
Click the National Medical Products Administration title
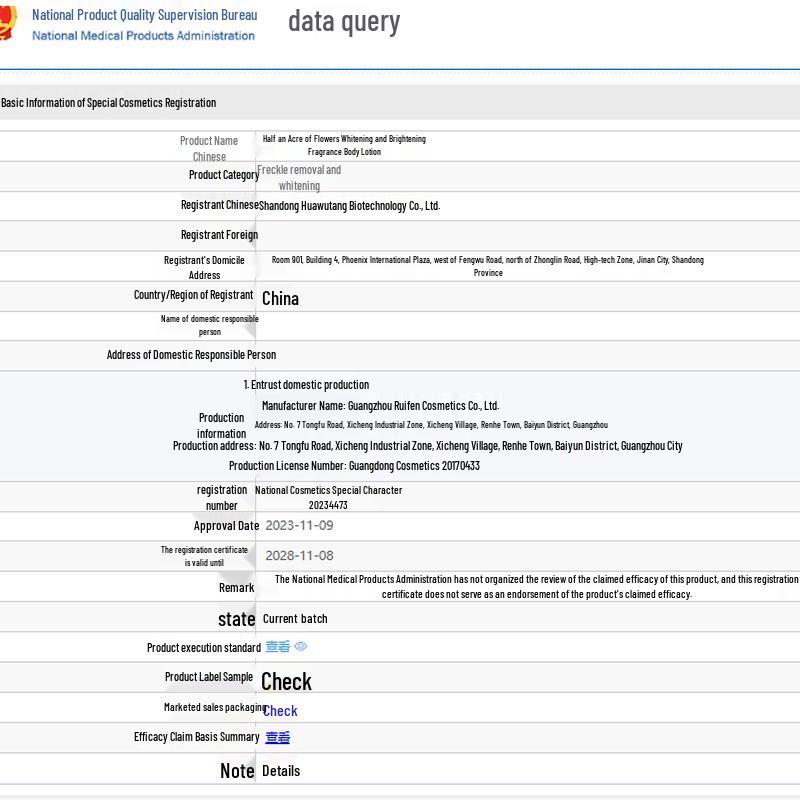[x=143, y=35]
